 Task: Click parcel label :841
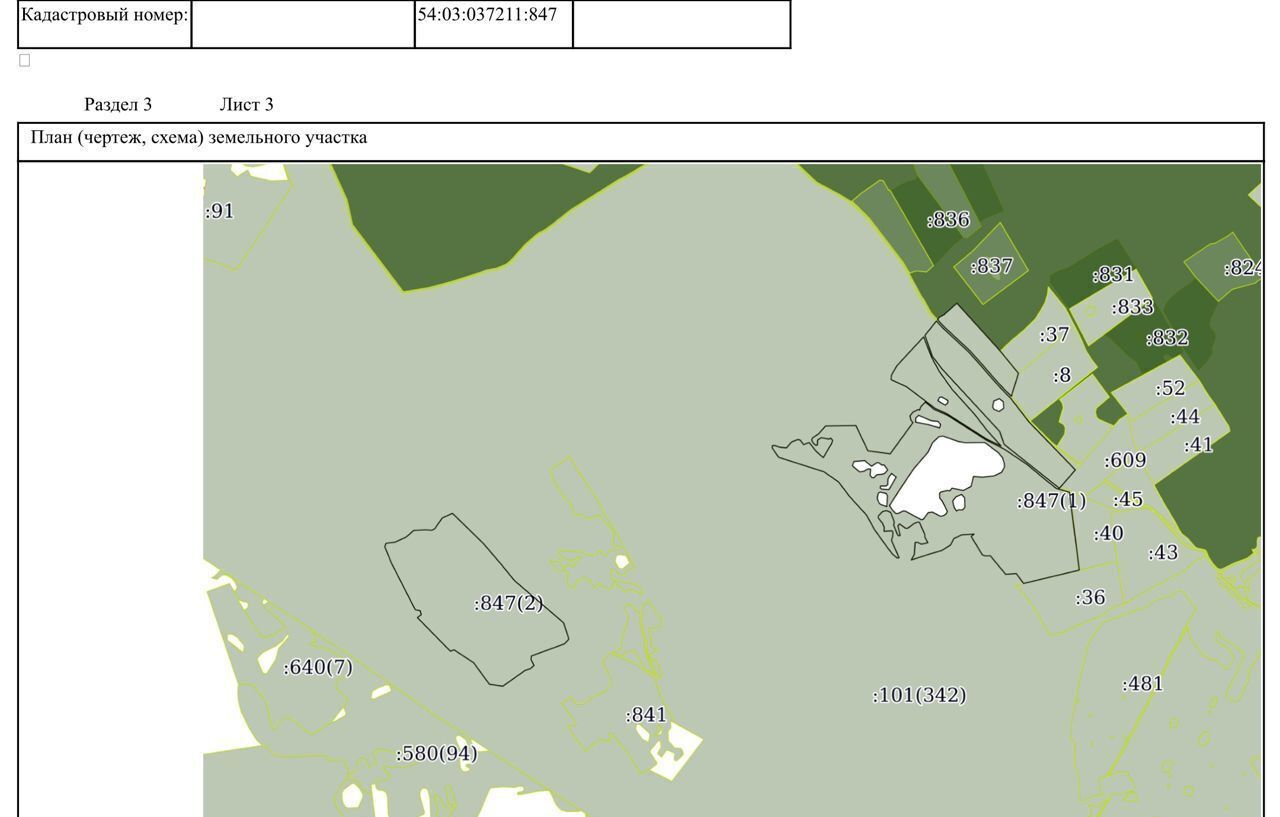tap(646, 716)
